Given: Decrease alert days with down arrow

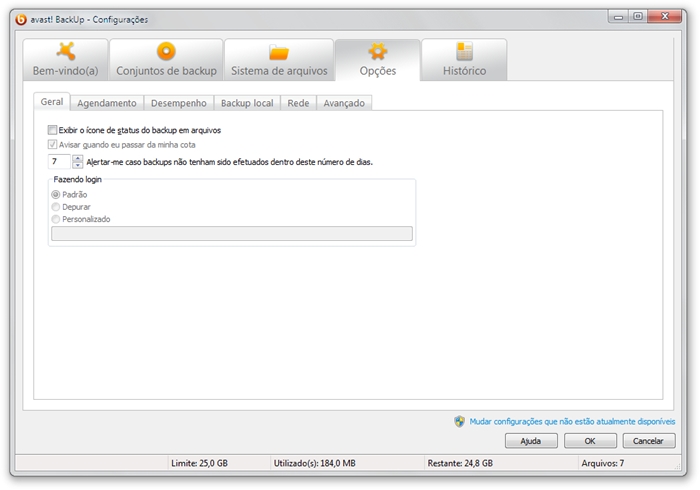Looking at the screenshot, I should coord(78,165).
